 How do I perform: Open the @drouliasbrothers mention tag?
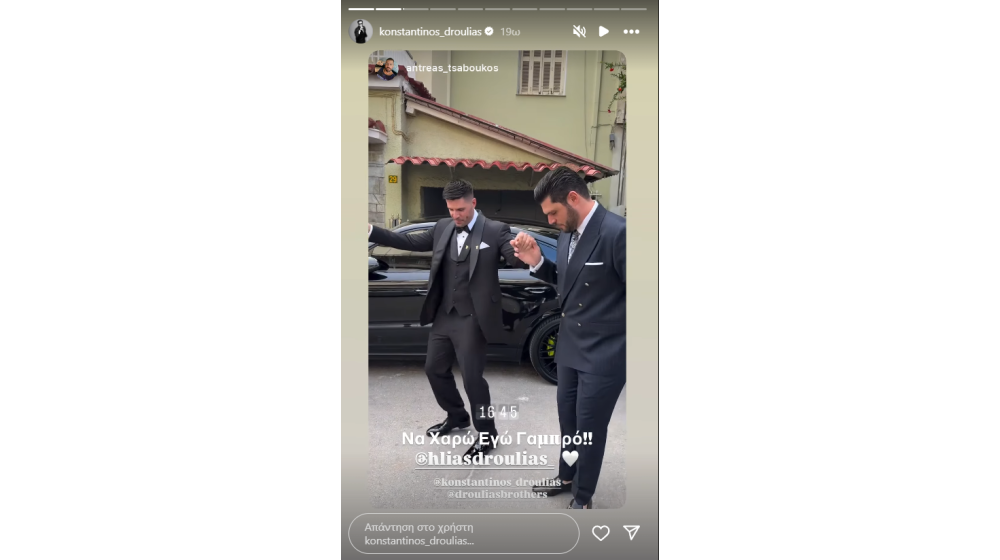point(497,494)
